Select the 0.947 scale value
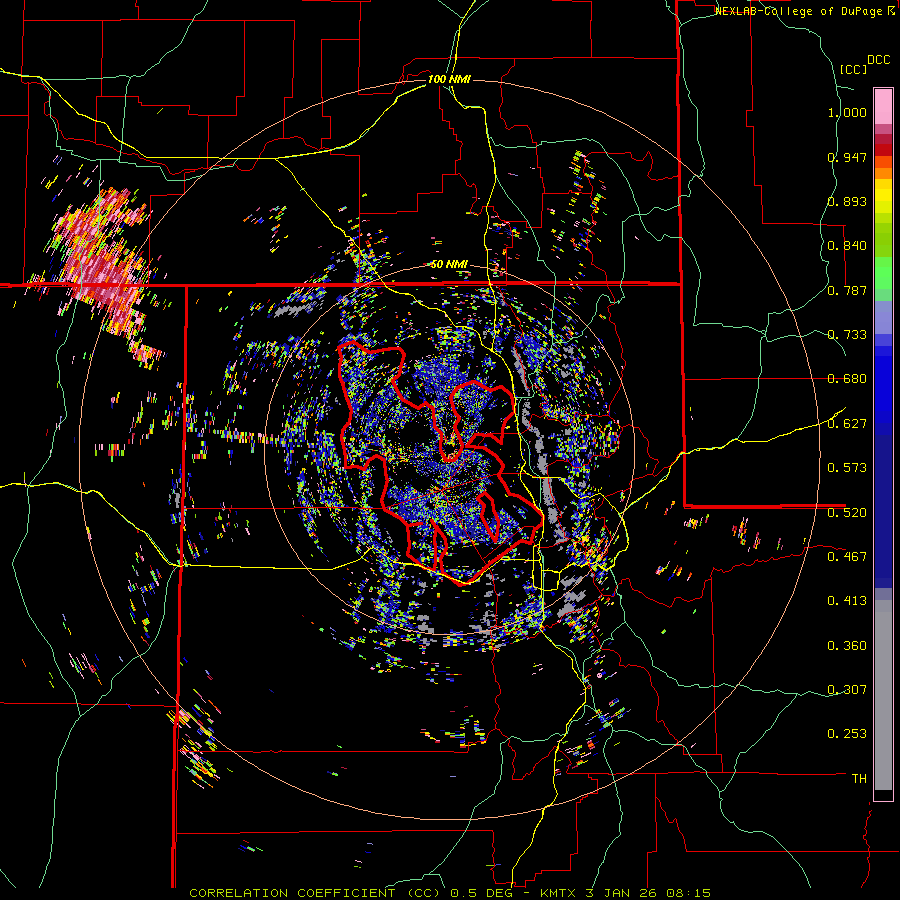The height and width of the screenshot is (900, 900). point(847,157)
